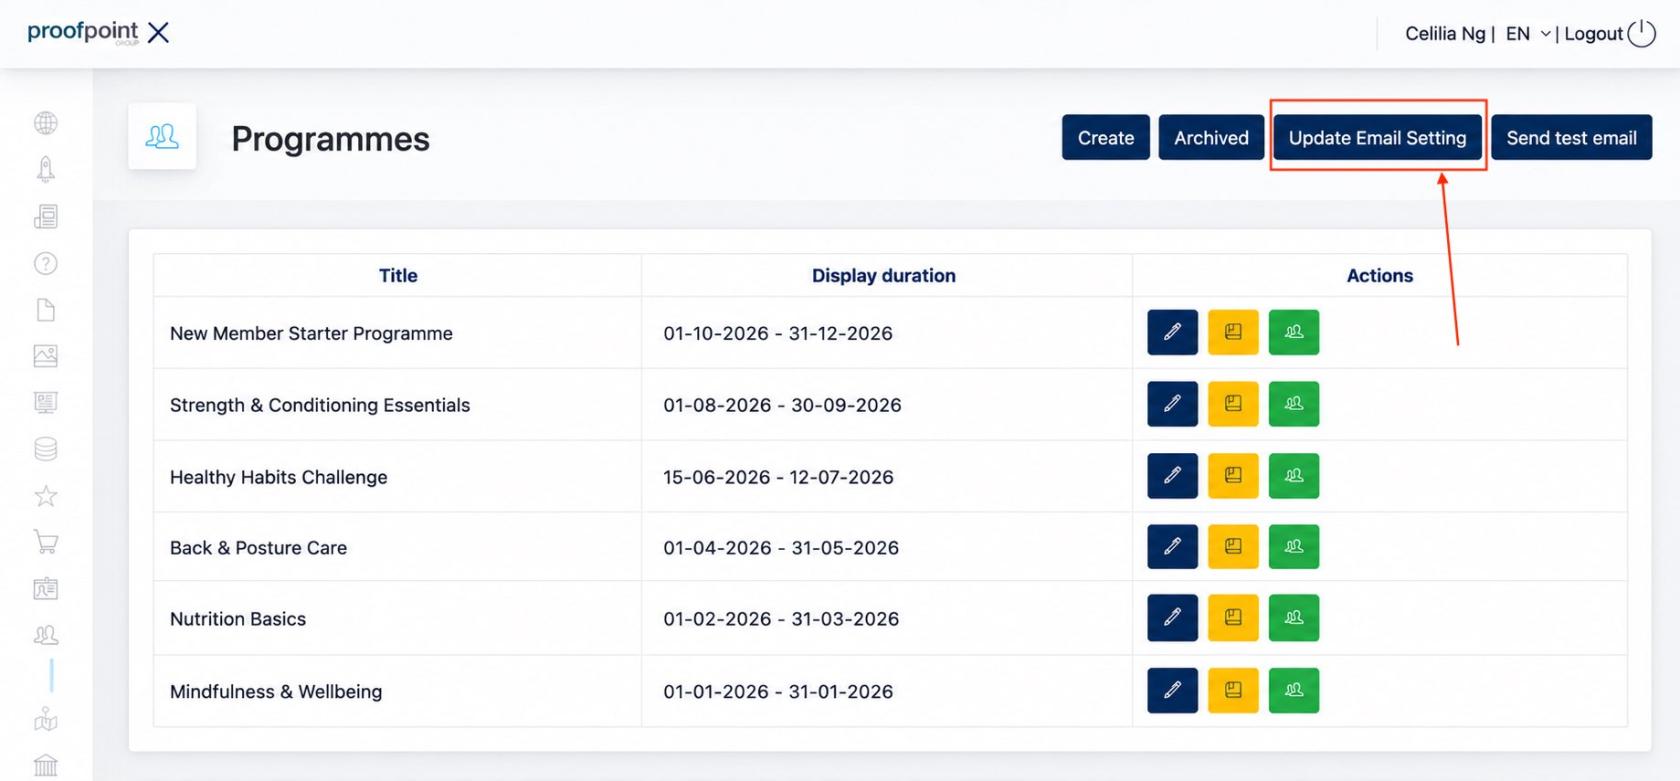
Task: Open the rocket icon in the sidebar
Action: pyautogui.click(x=45, y=169)
